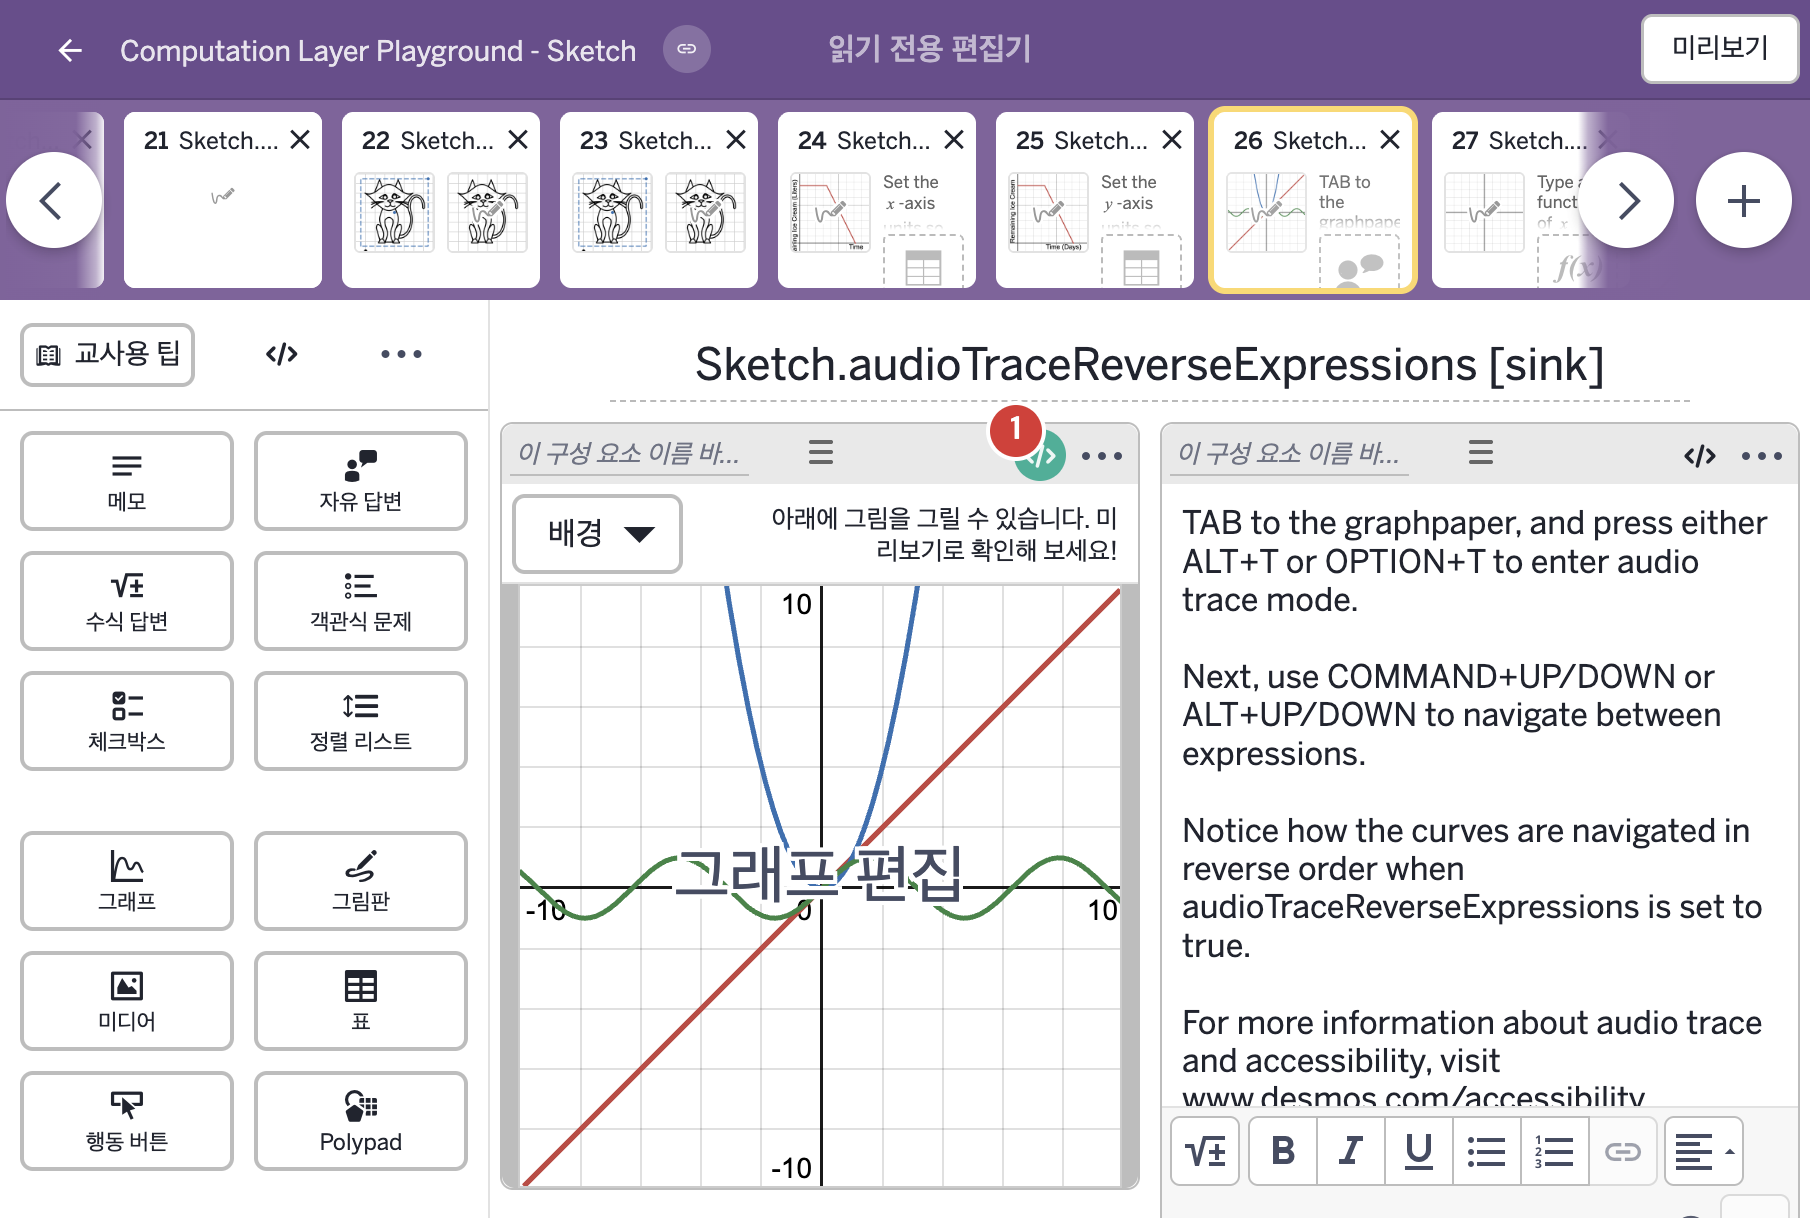This screenshot has height=1218, width=1810.
Task: Open the text alignment dropdown
Action: coord(1704,1151)
